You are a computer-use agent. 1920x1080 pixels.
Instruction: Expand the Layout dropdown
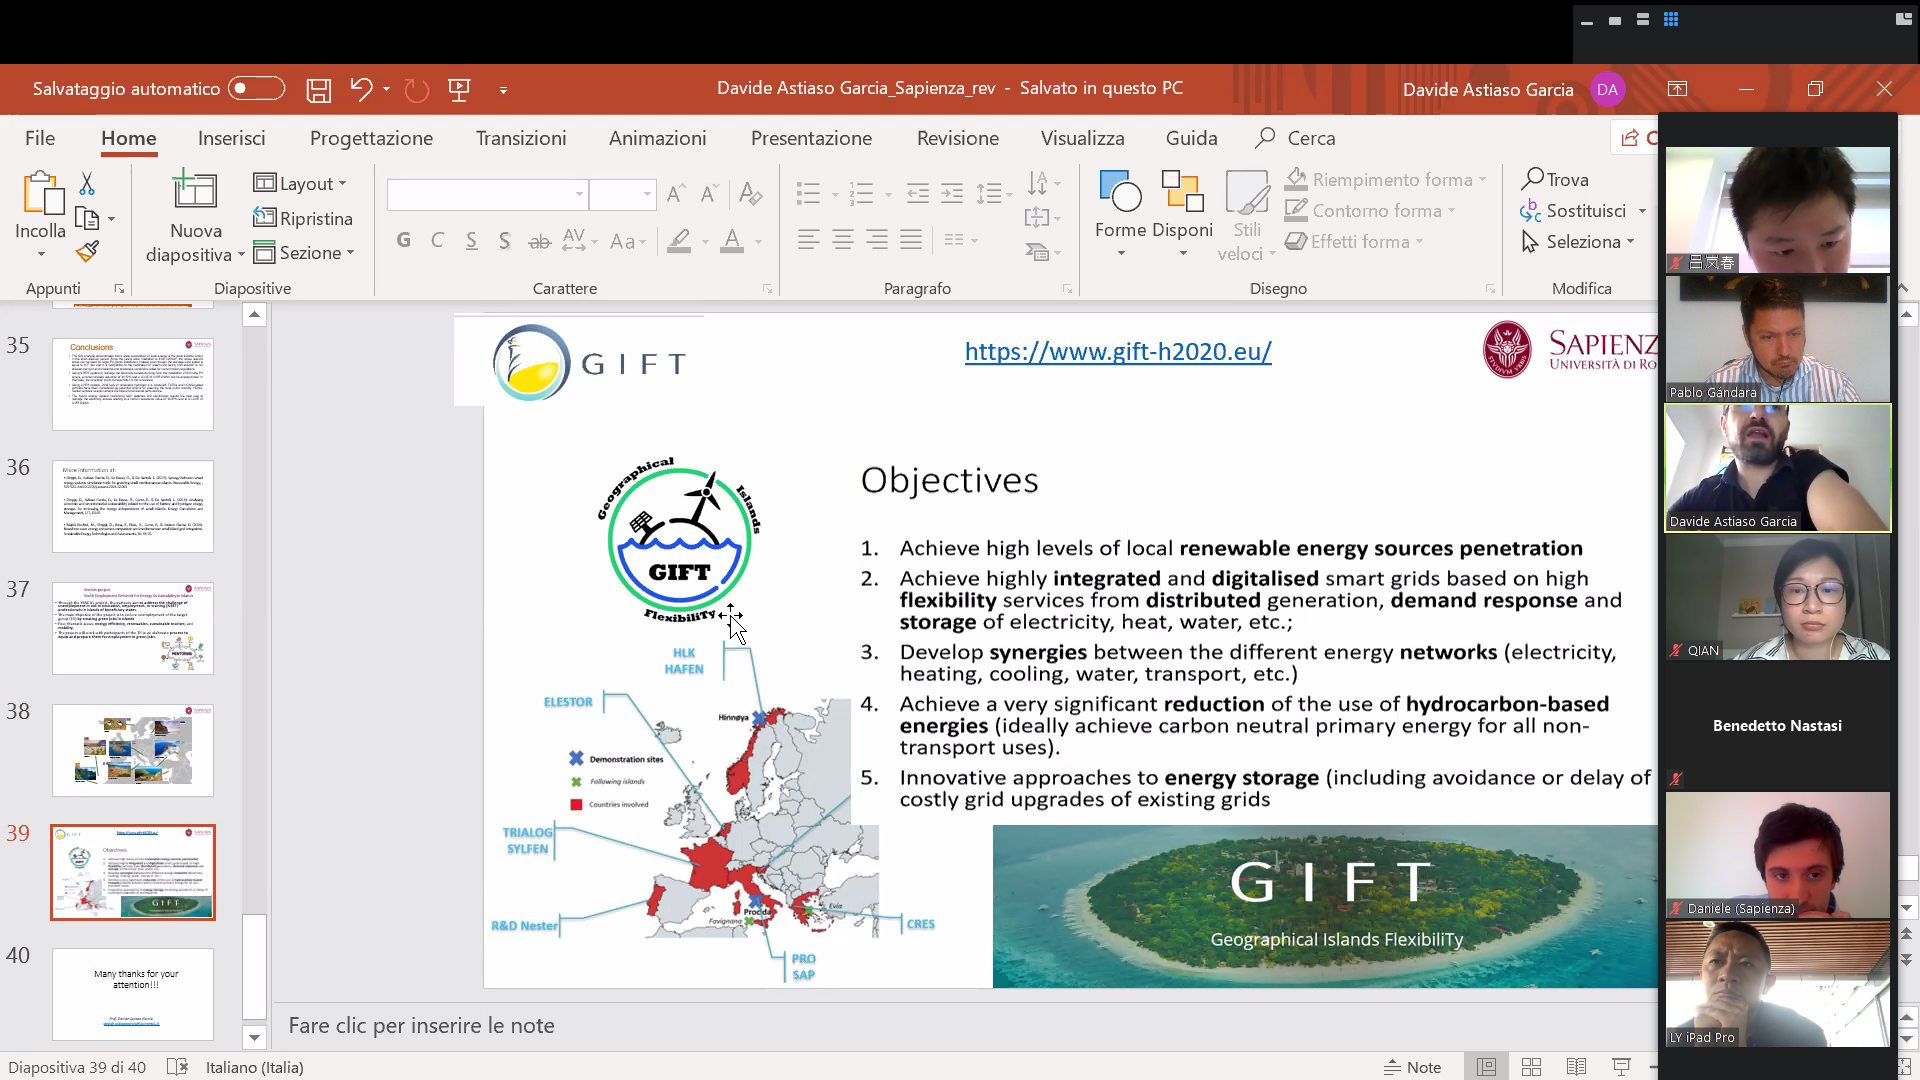[300, 183]
